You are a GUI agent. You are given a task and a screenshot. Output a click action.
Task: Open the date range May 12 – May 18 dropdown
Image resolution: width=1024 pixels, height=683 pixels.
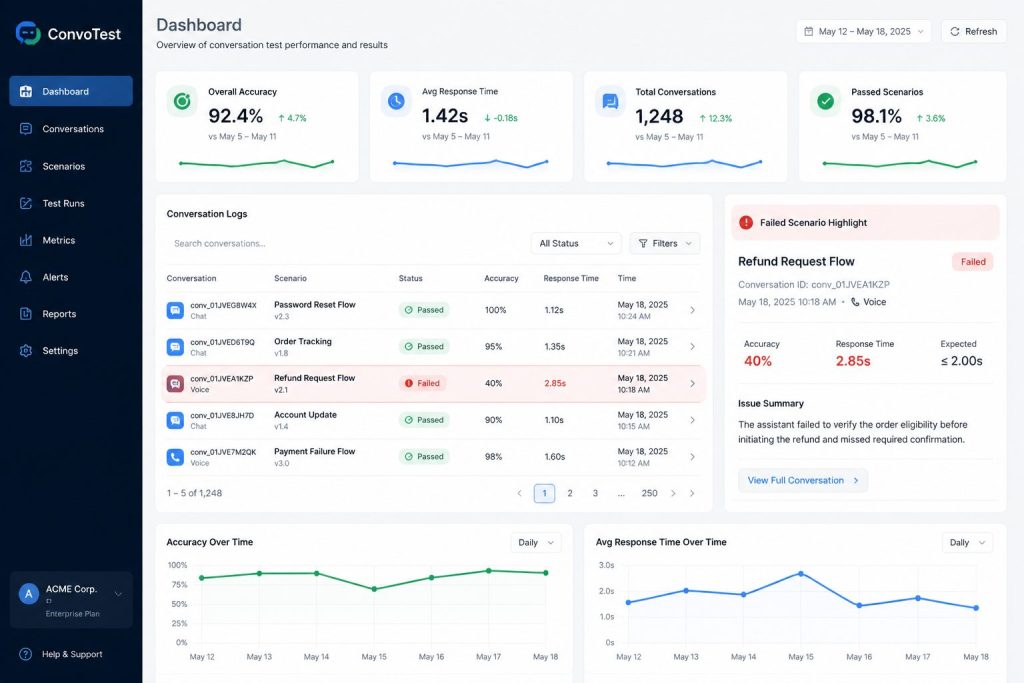pos(863,31)
